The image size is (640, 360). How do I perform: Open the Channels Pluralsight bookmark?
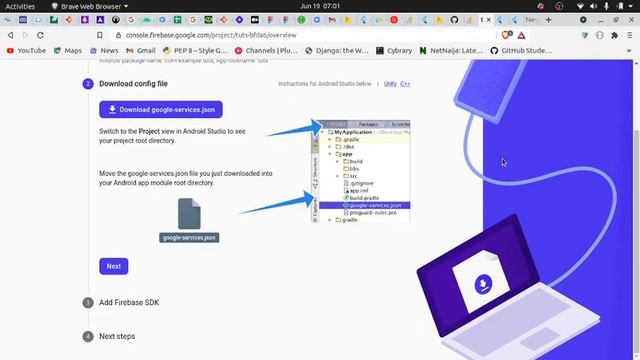[x=266, y=51]
